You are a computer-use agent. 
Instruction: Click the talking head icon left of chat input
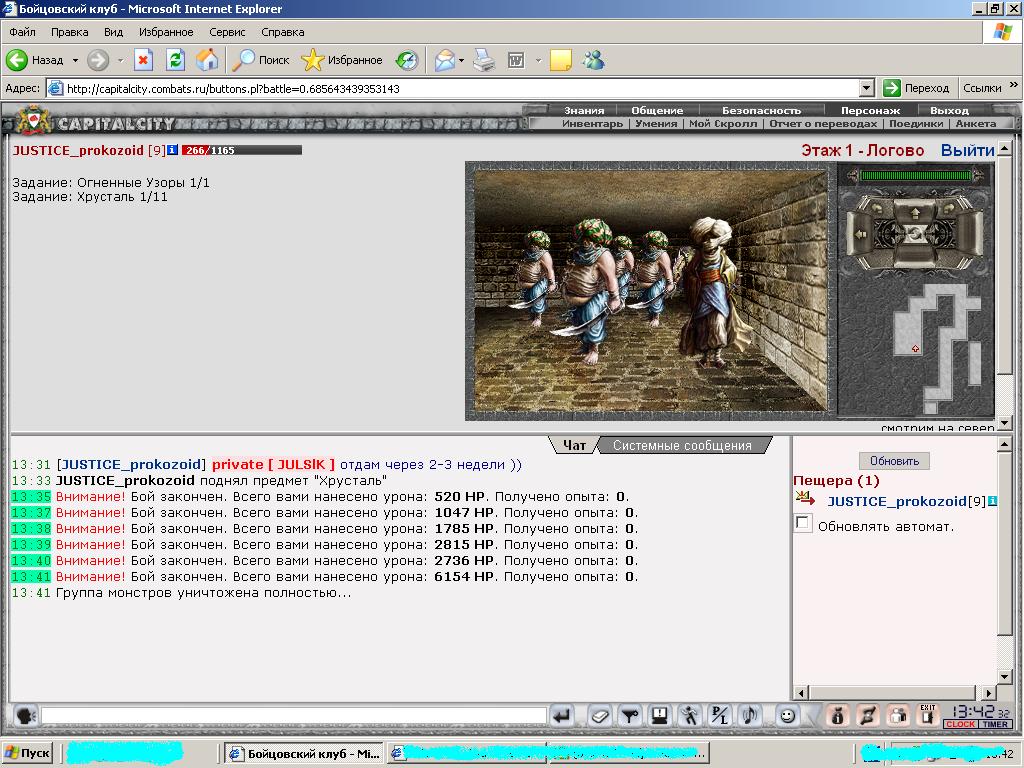(25, 716)
